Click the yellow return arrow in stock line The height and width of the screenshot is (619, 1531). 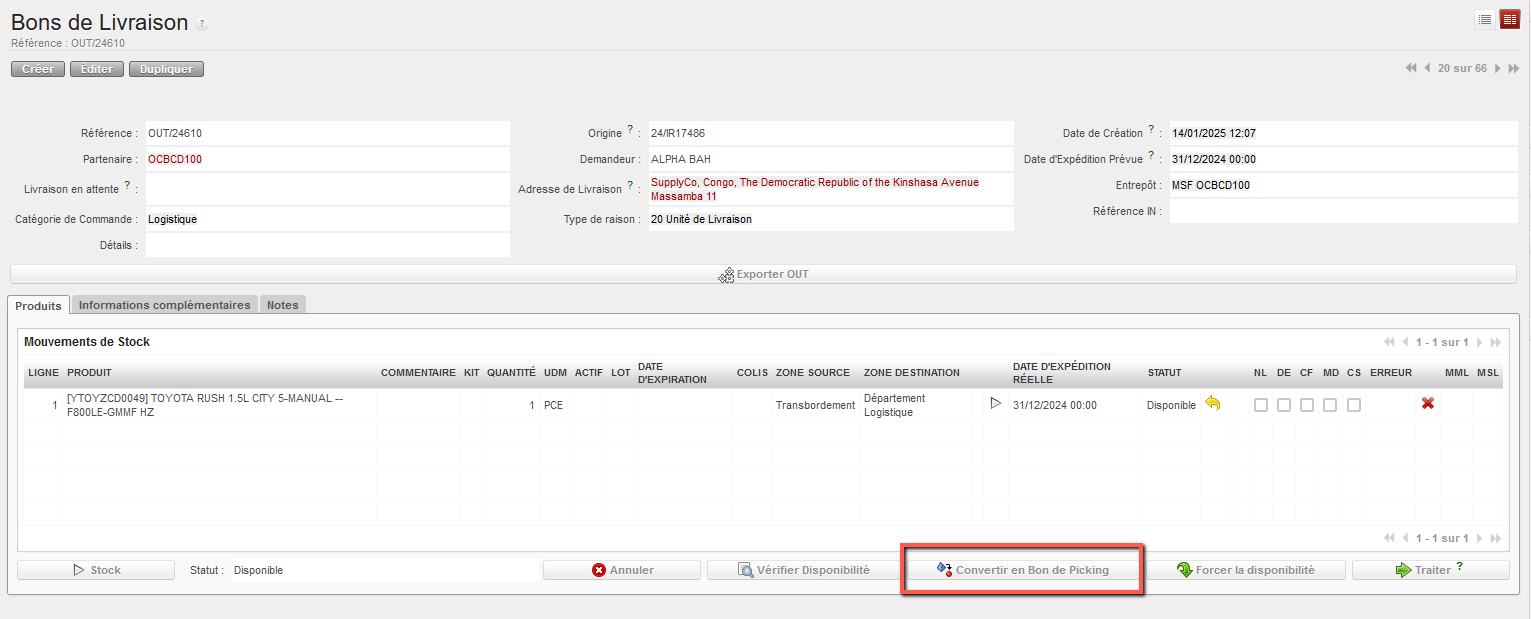(1213, 404)
